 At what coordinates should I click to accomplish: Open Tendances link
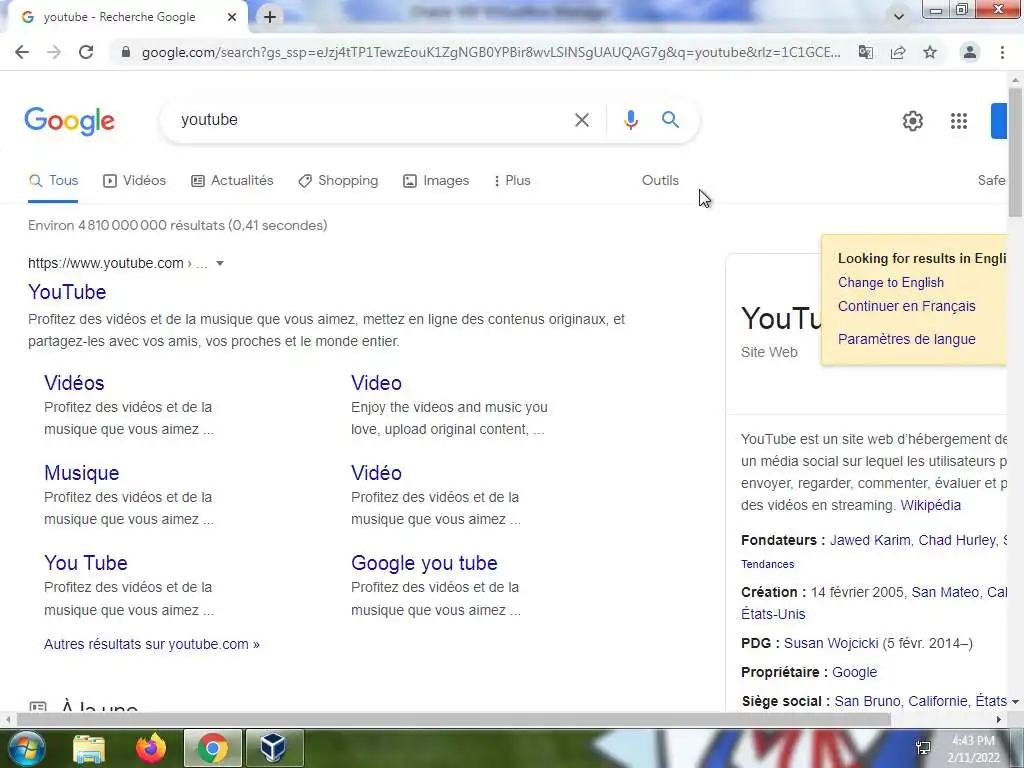[x=767, y=564]
